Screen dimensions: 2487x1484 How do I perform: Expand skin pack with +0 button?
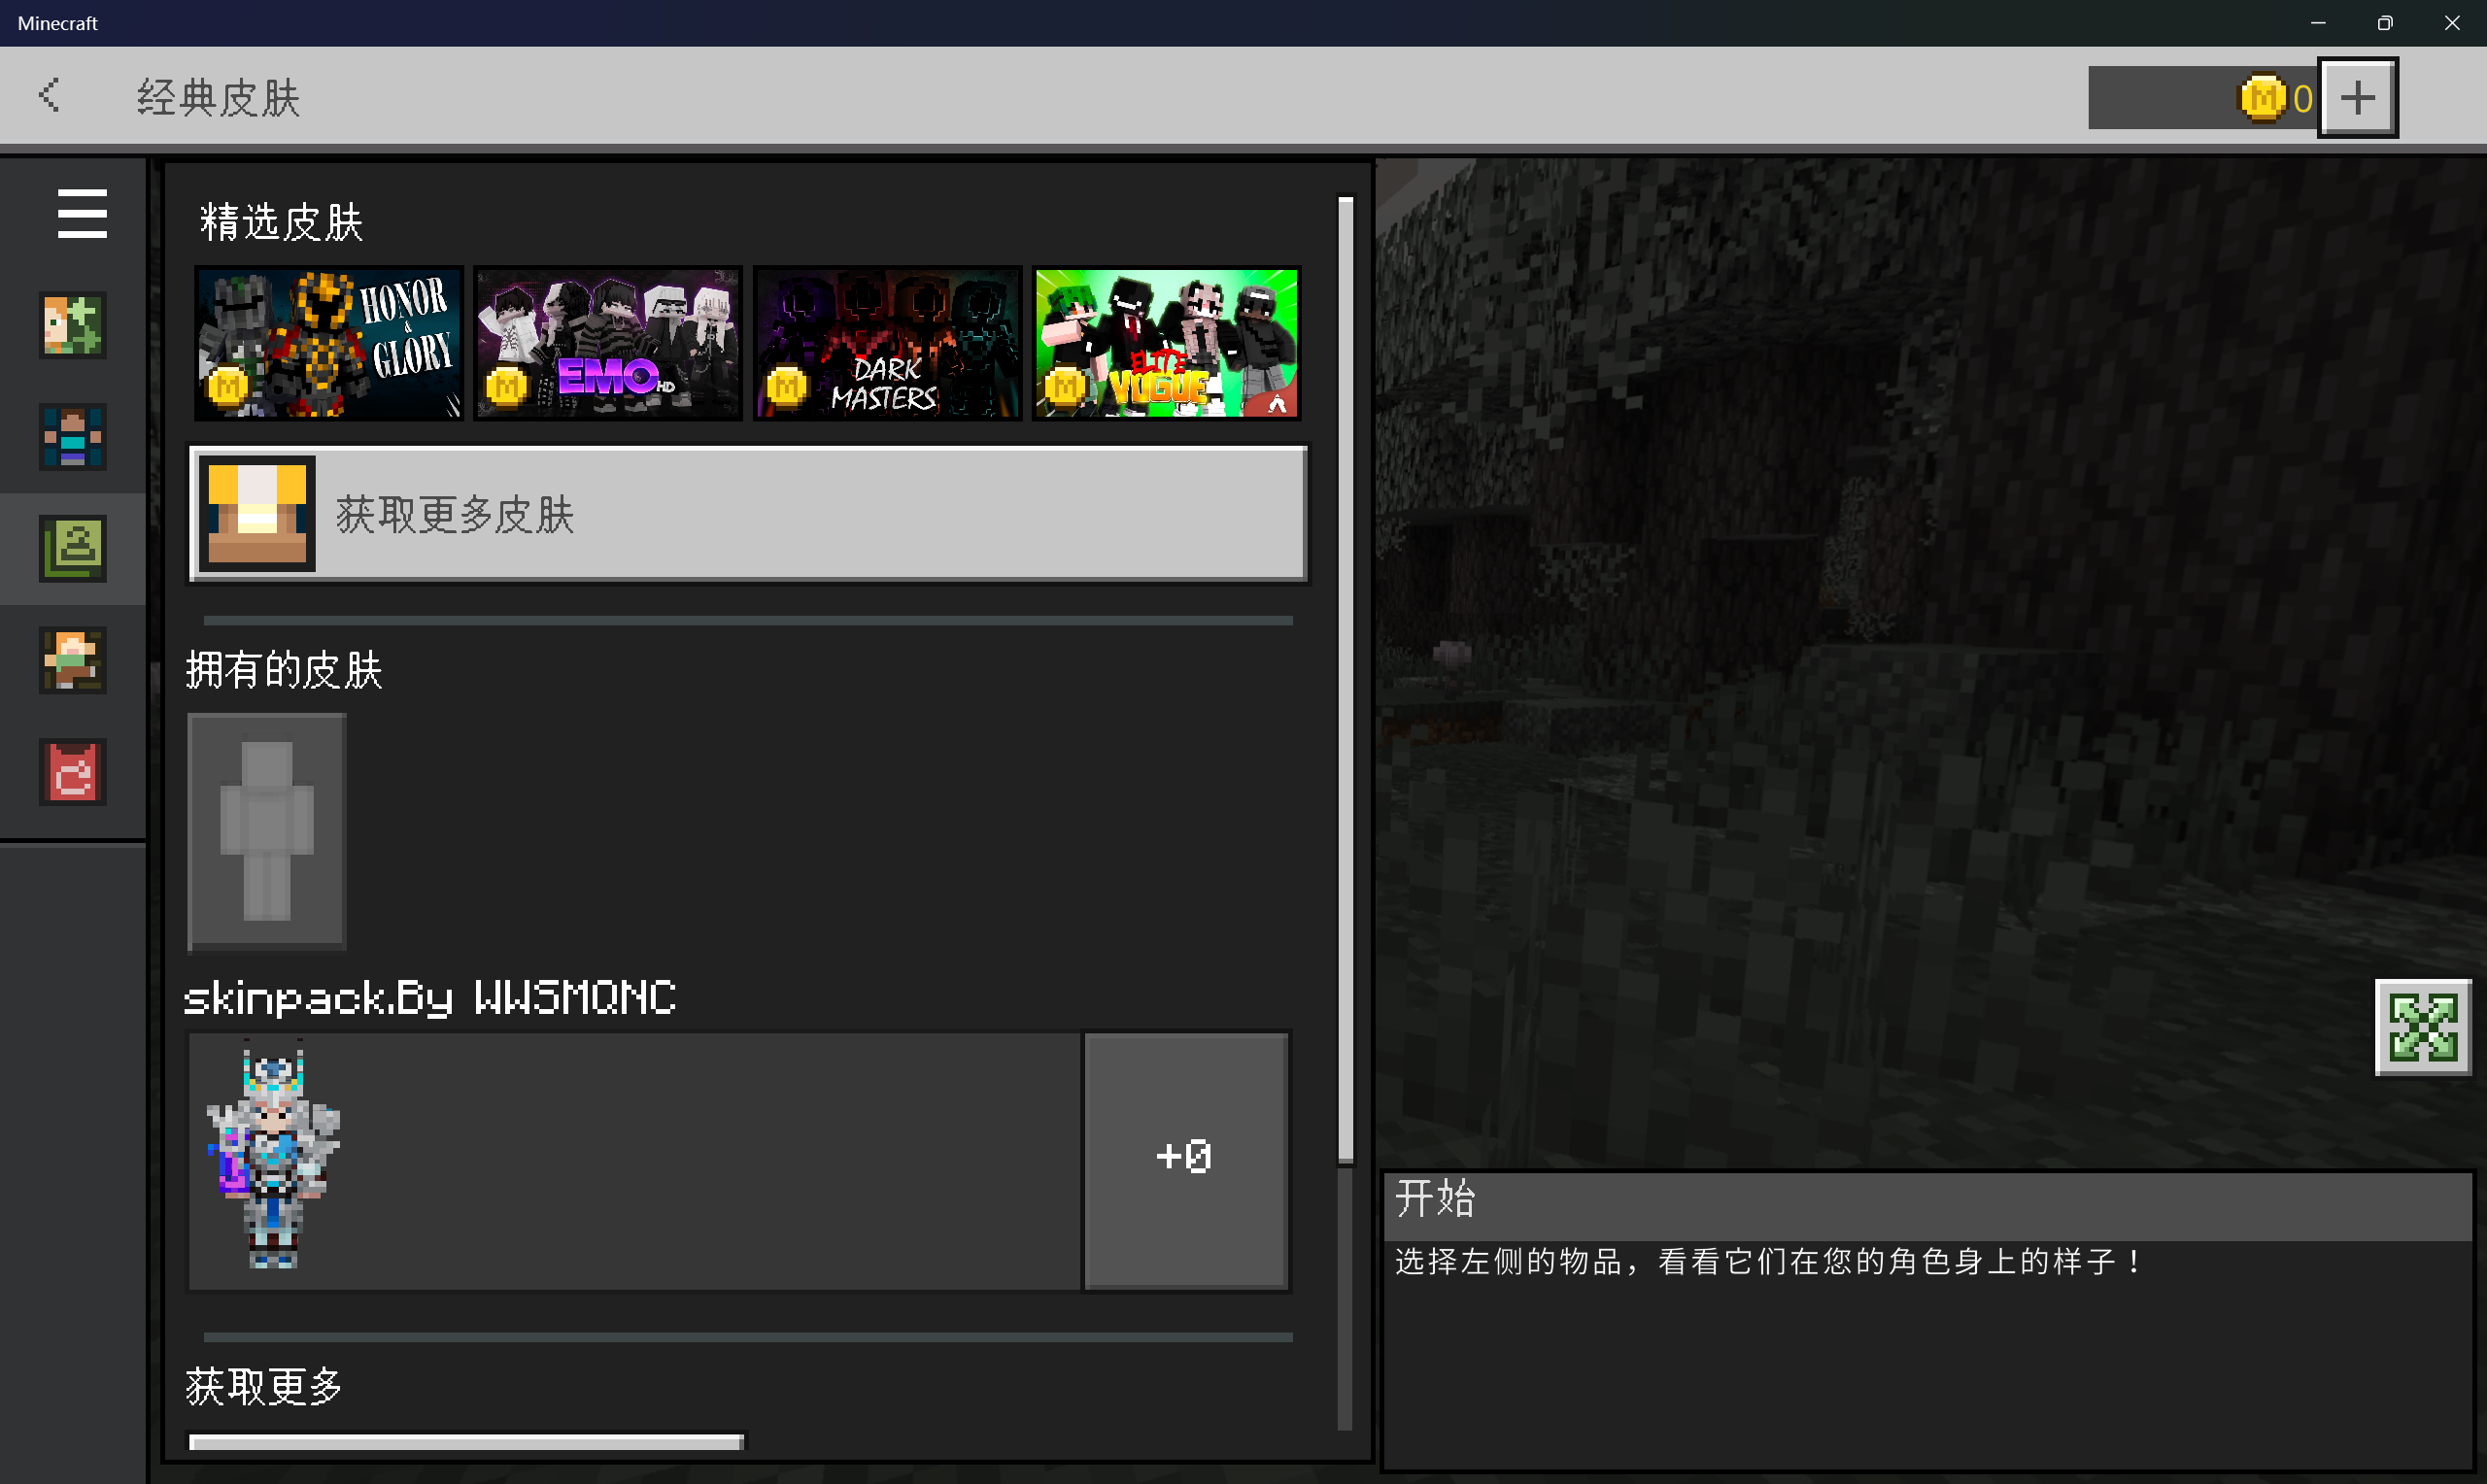(1185, 1160)
